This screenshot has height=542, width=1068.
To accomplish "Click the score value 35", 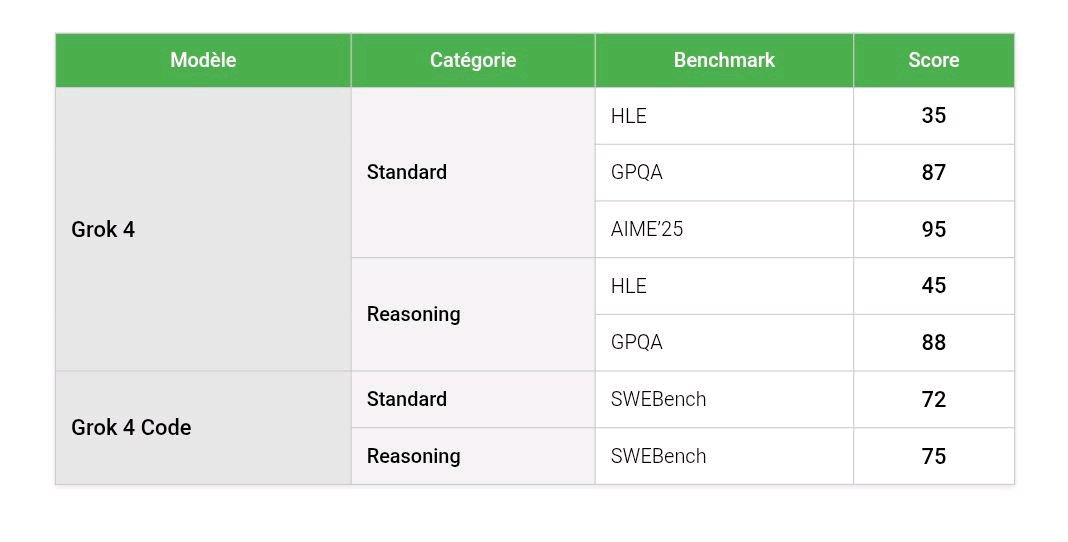I will (933, 116).
